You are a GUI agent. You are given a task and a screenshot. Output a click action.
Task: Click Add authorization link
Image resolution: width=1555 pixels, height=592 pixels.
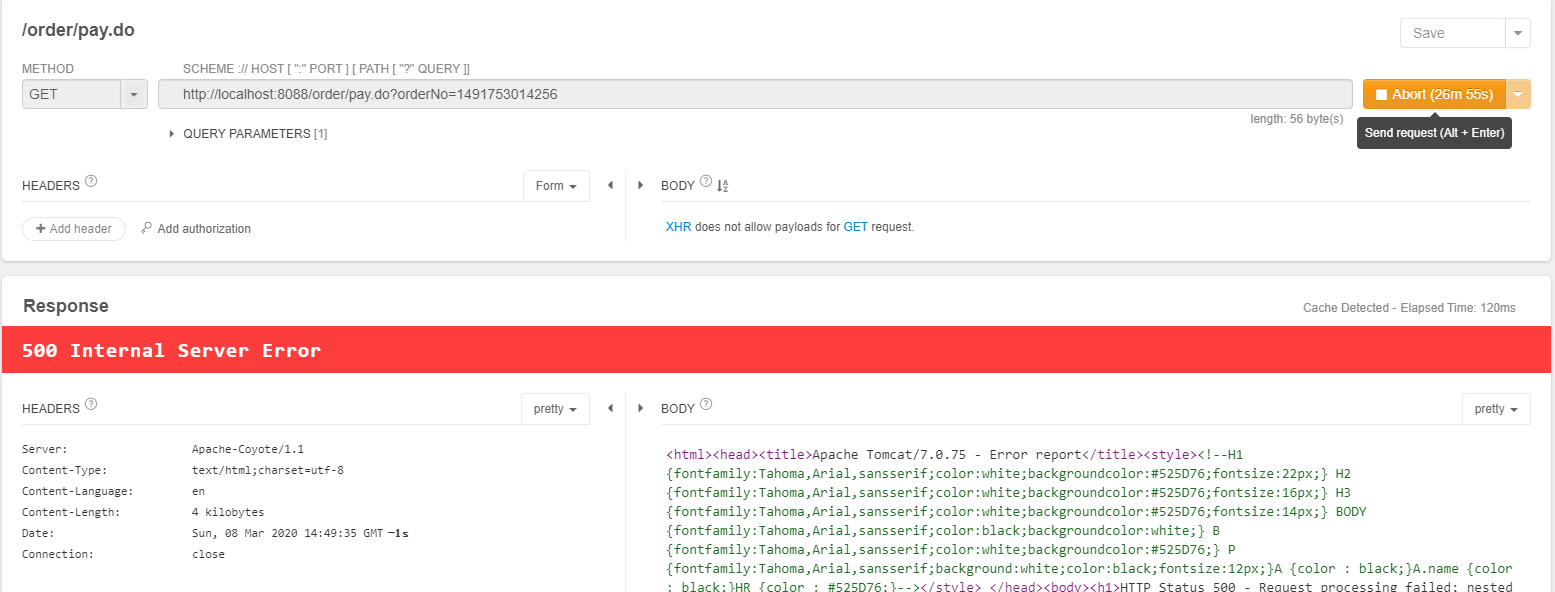point(204,229)
